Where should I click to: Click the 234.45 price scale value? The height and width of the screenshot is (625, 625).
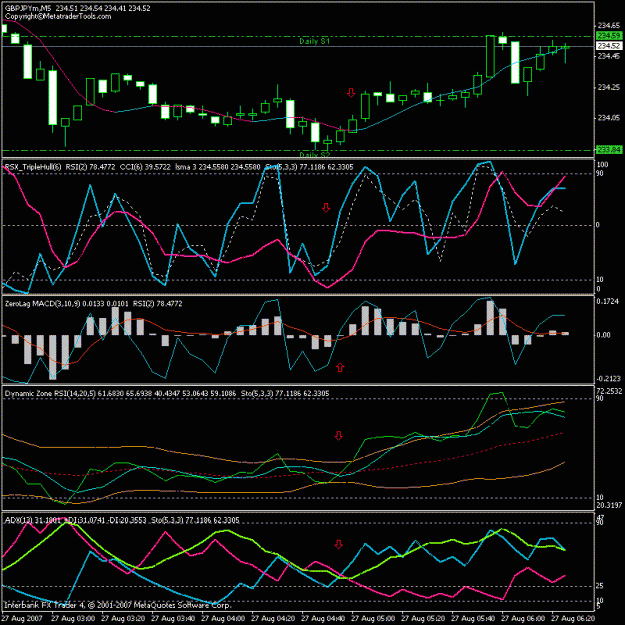click(x=609, y=56)
